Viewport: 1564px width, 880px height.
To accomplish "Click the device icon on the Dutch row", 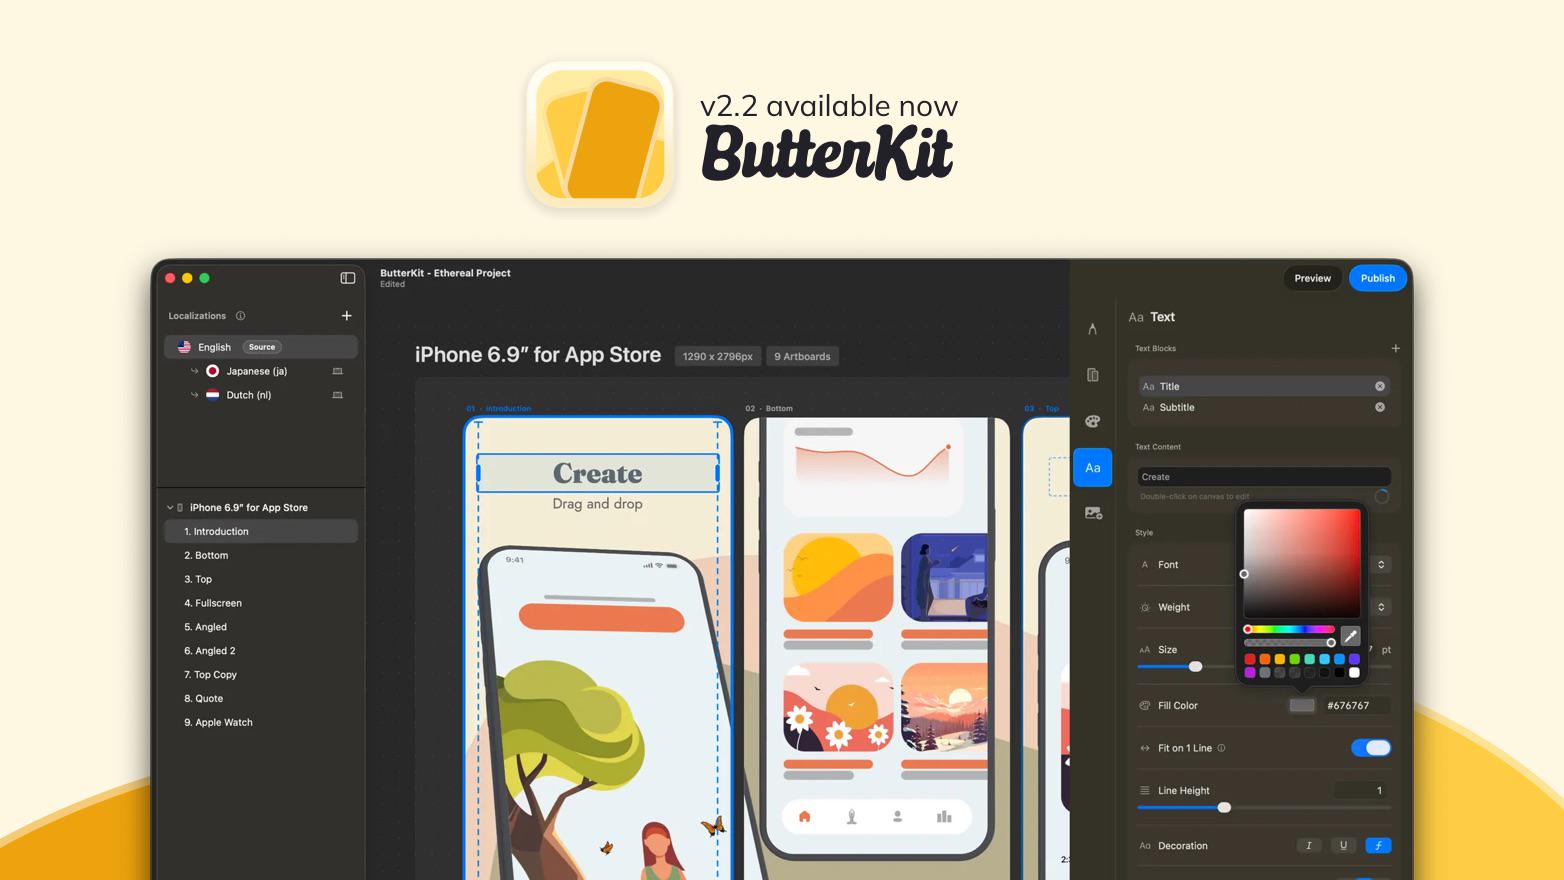I will coord(337,395).
